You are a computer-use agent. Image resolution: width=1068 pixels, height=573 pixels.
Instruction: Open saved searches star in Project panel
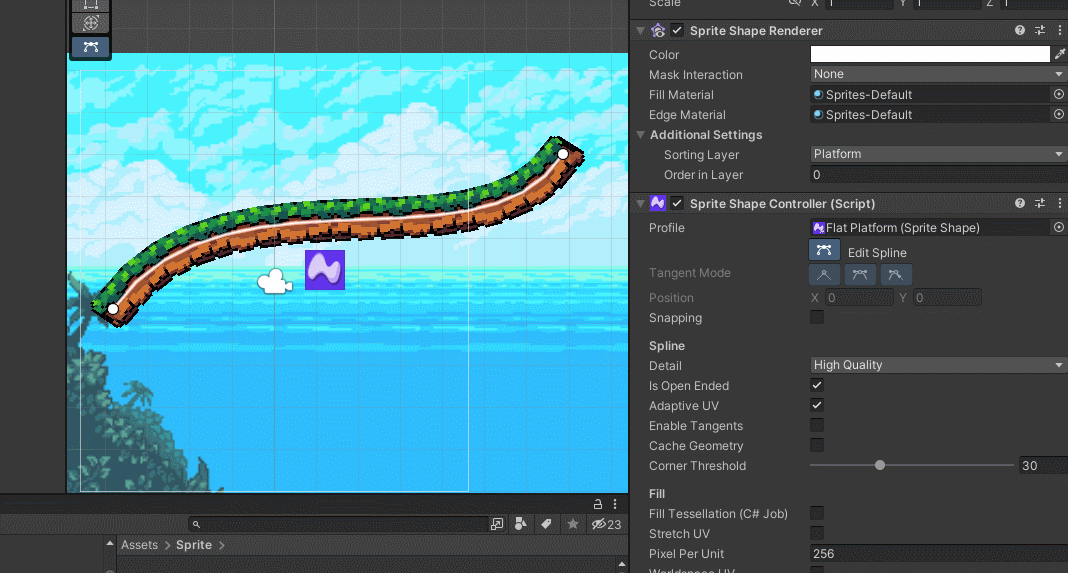[573, 524]
